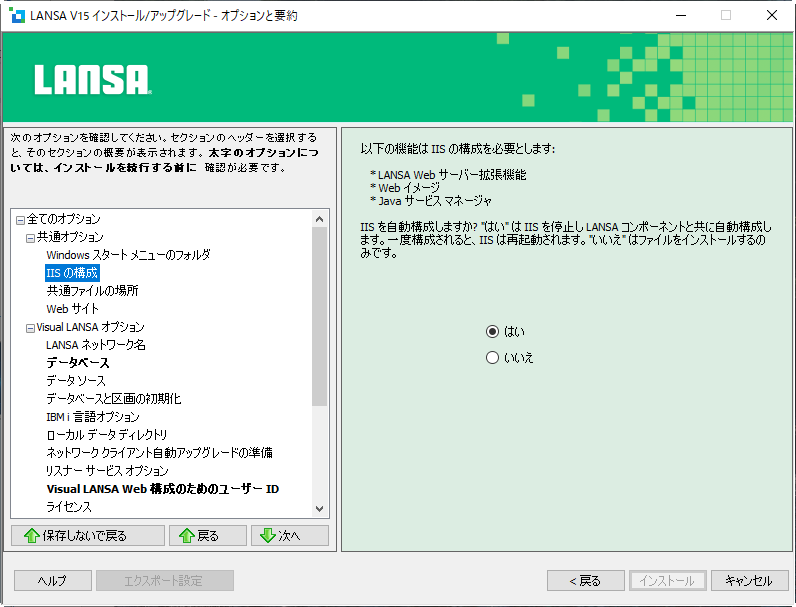Screen dimensions: 796x607
Task: Open データベースと区画の初期化 option
Action: click(x=114, y=398)
